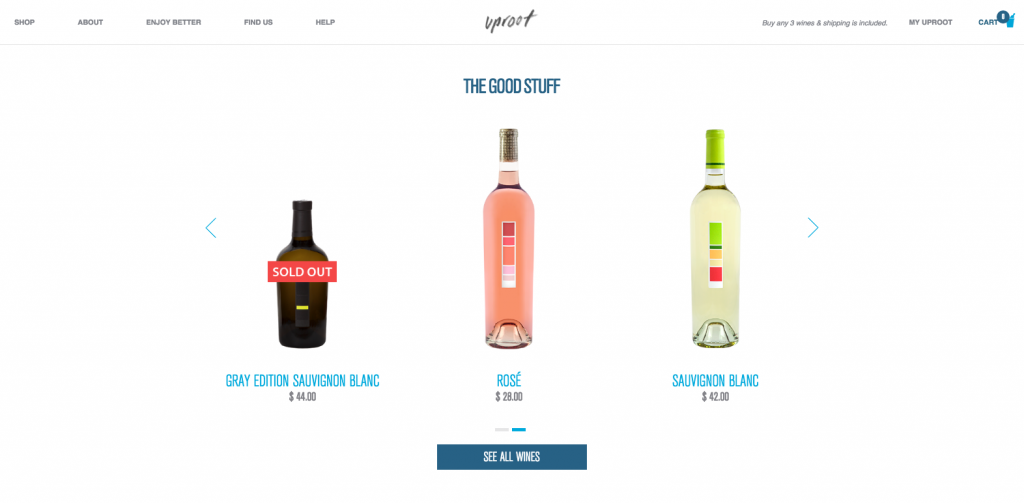The height and width of the screenshot is (503, 1024).
Task: Open the Gray Edition Sauvignon Blanc link
Action: click(302, 381)
